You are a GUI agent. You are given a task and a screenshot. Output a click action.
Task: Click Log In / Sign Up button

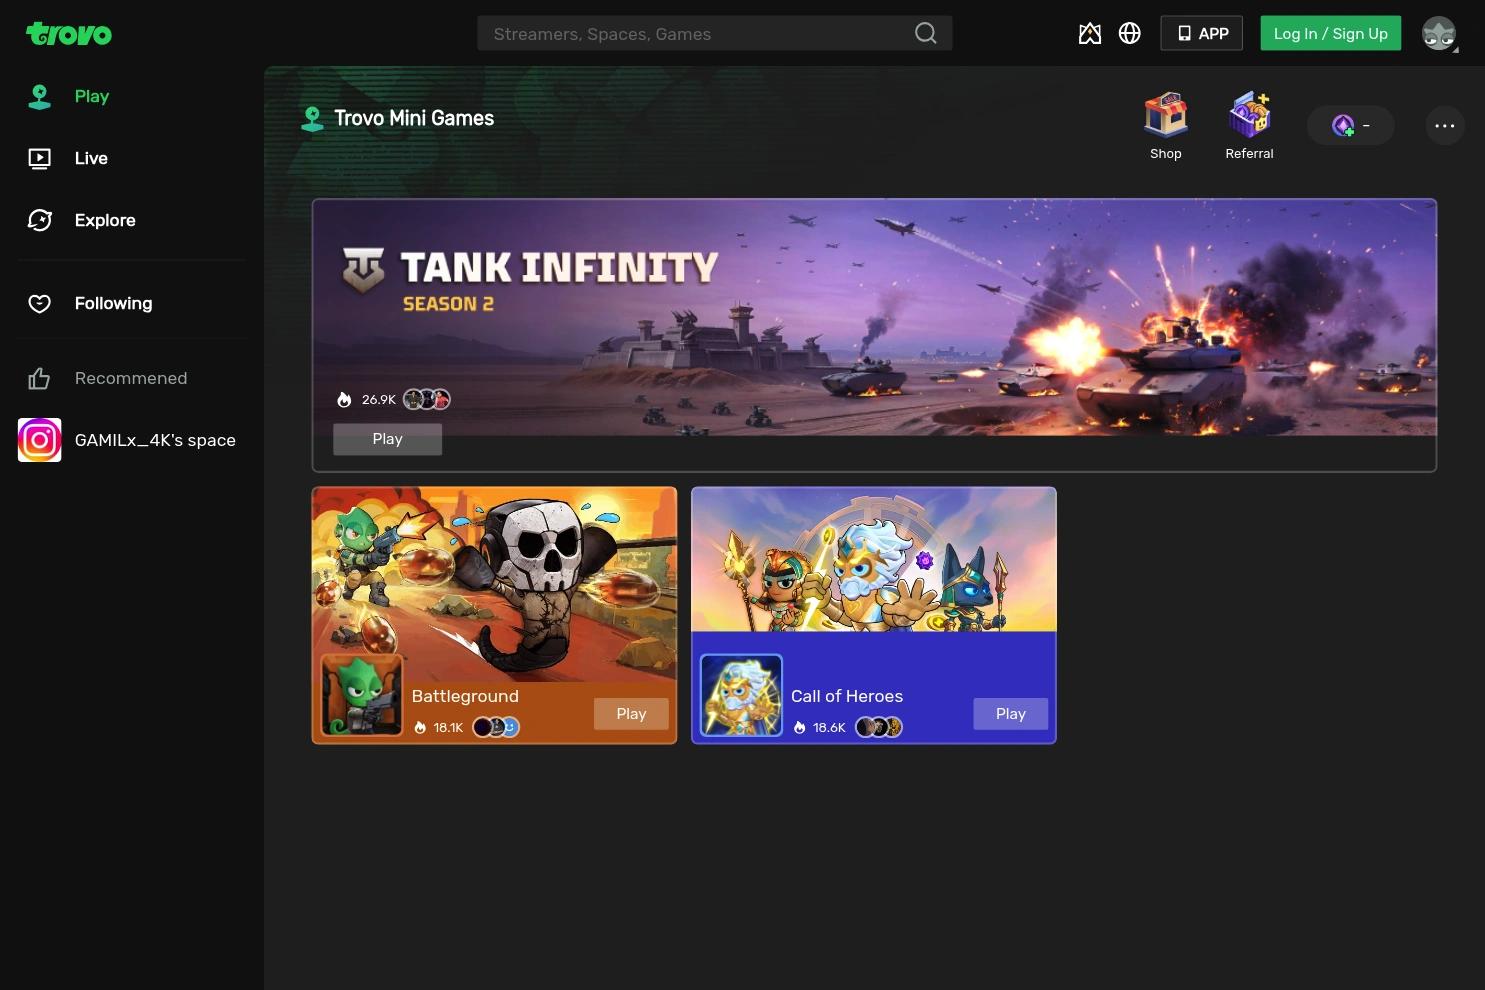[1331, 34]
